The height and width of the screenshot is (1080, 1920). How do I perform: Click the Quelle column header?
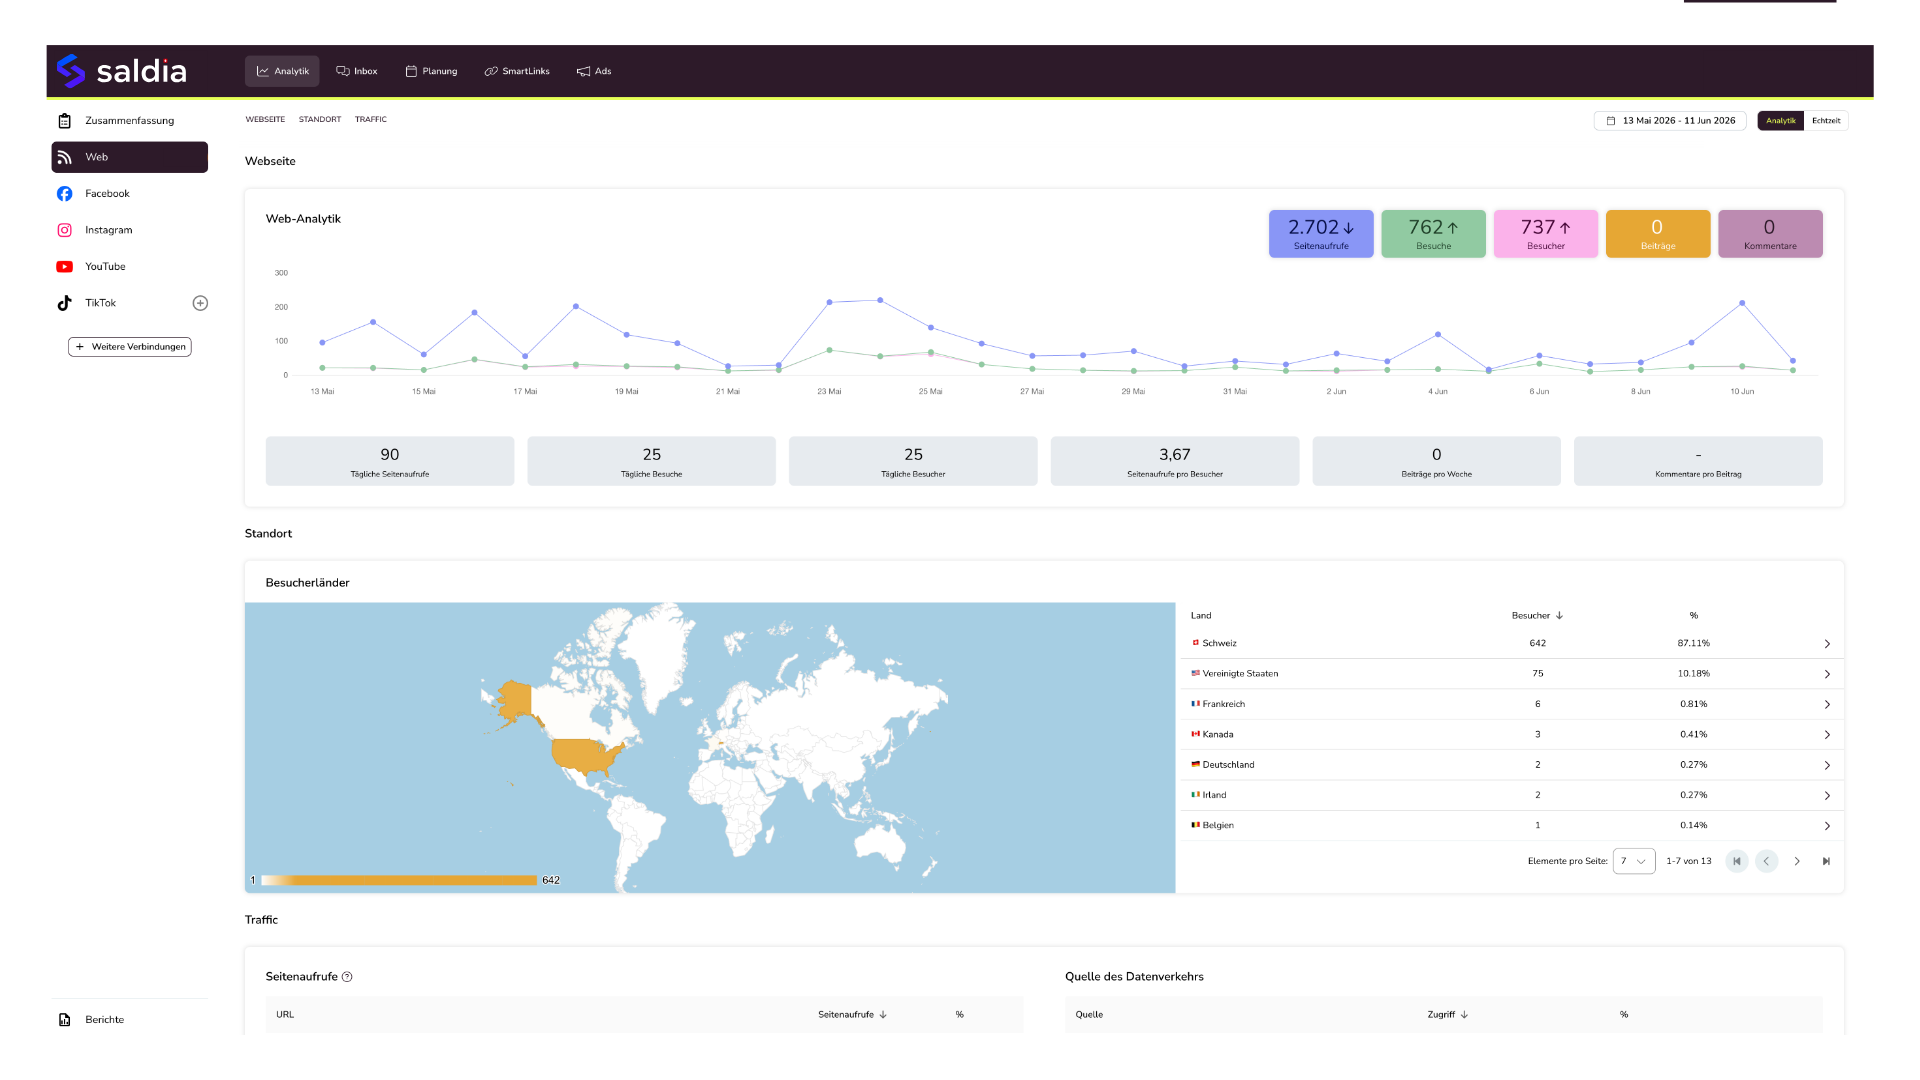1089,1015
